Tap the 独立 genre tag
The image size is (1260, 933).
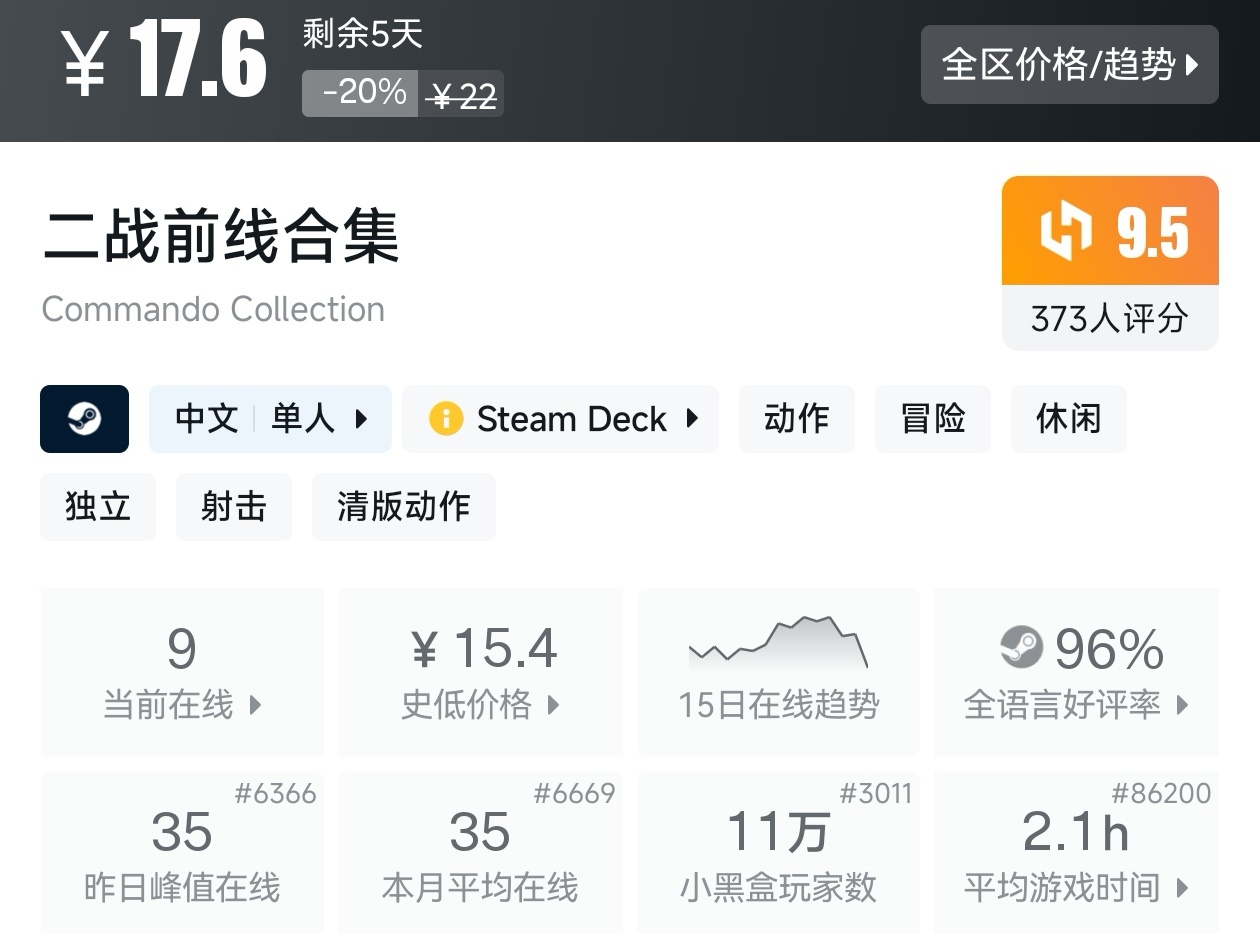[98, 507]
